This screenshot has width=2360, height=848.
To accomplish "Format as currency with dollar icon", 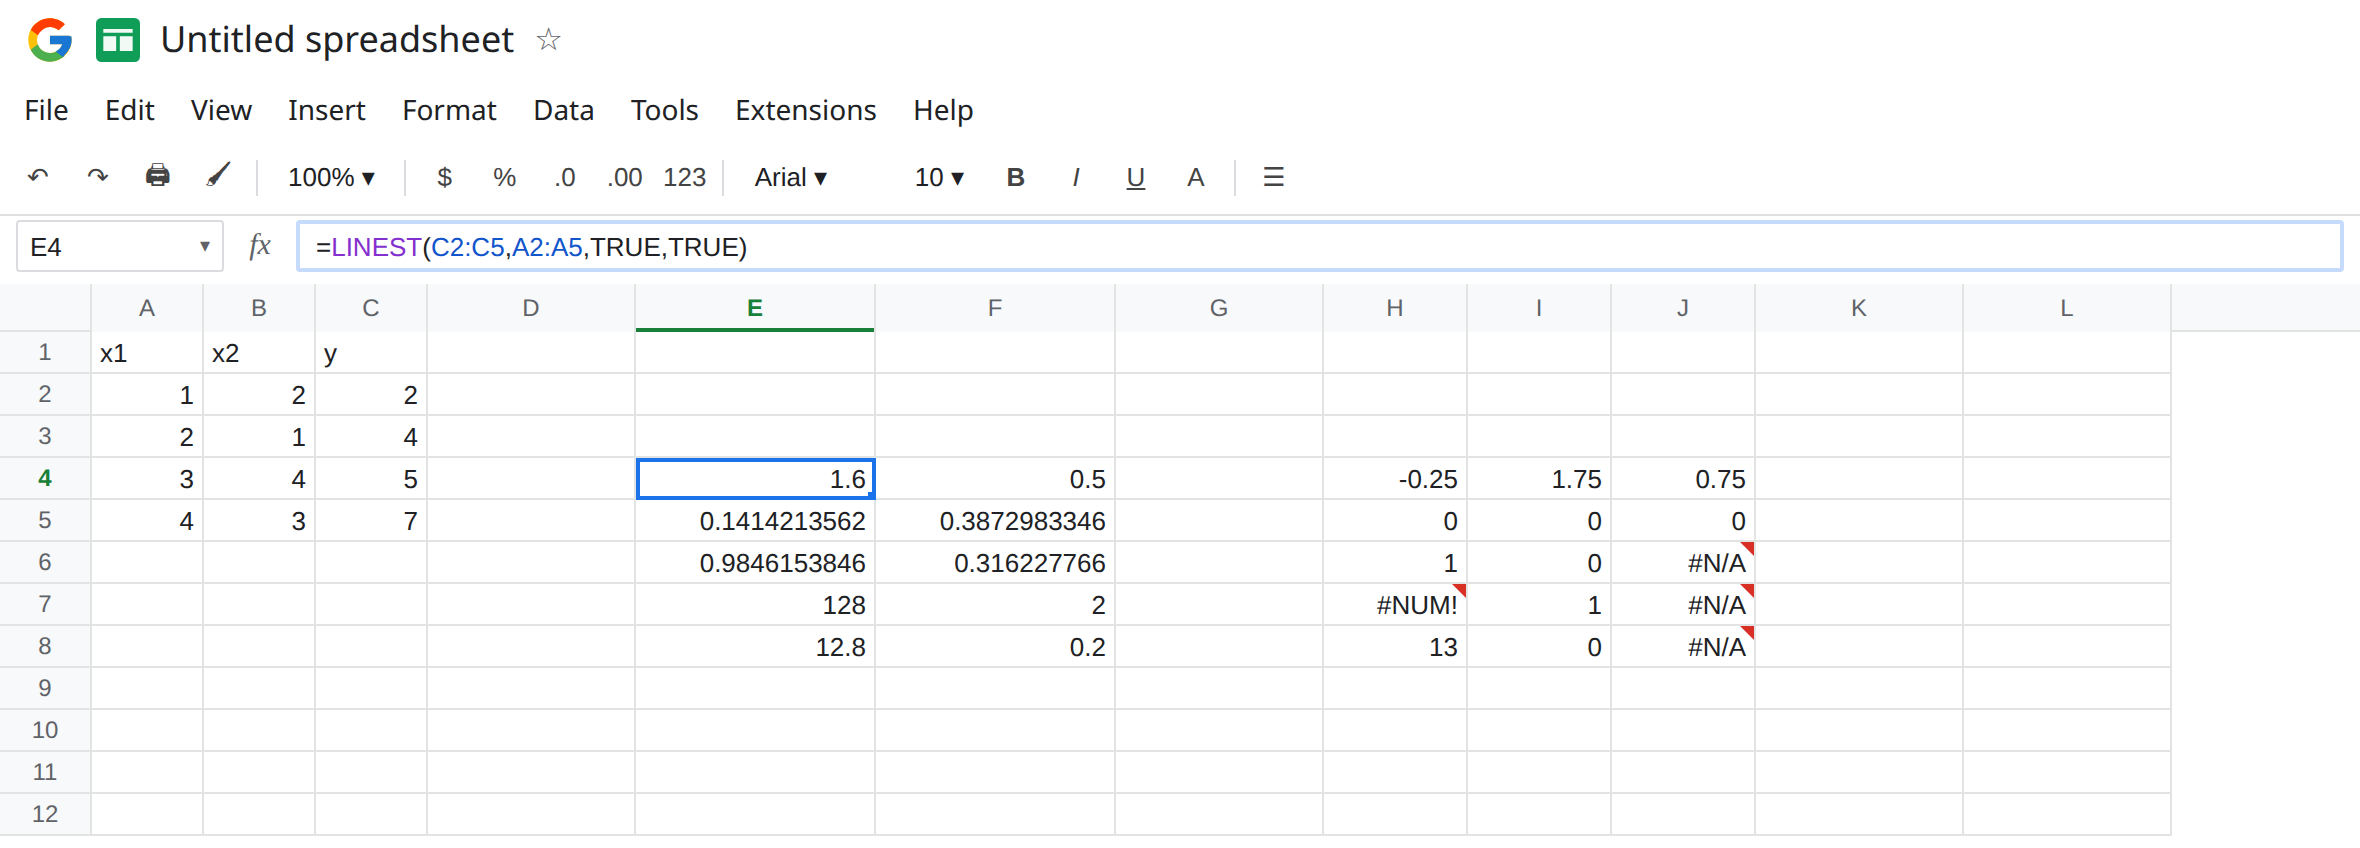I will tap(445, 177).
